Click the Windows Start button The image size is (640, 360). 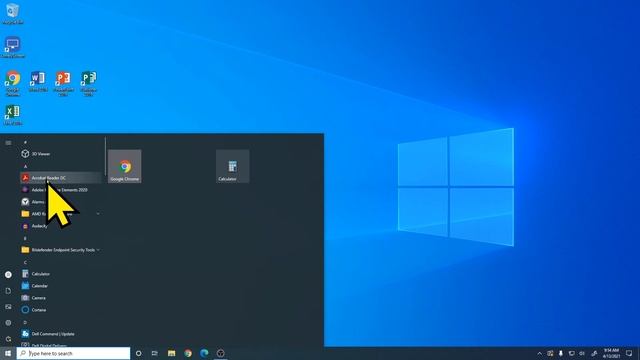click(8, 353)
